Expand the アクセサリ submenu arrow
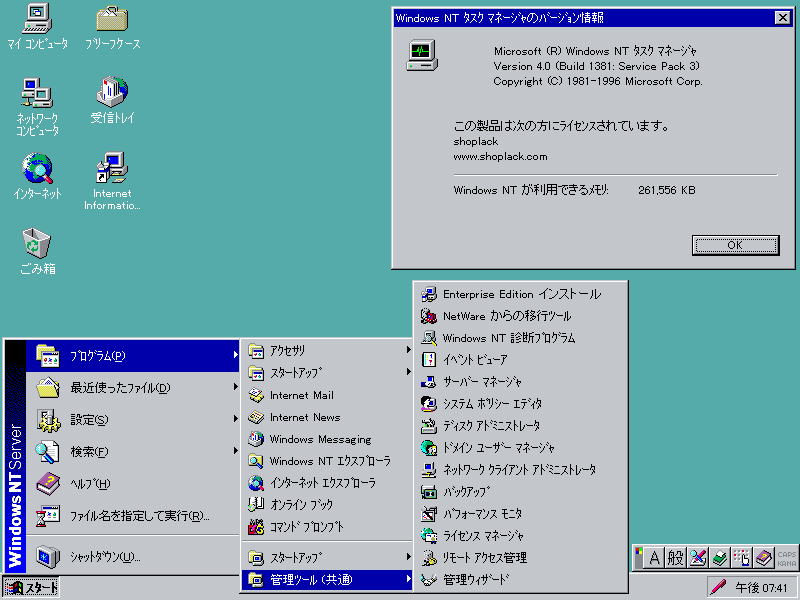Image resolution: width=800 pixels, height=600 pixels. pos(408,350)
